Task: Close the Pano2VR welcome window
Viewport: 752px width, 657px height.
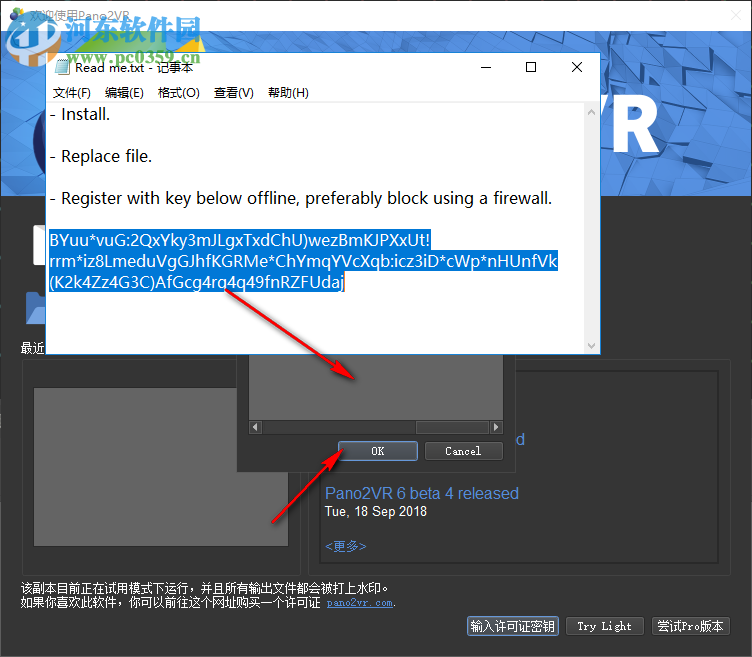Action: pos(736,15)
